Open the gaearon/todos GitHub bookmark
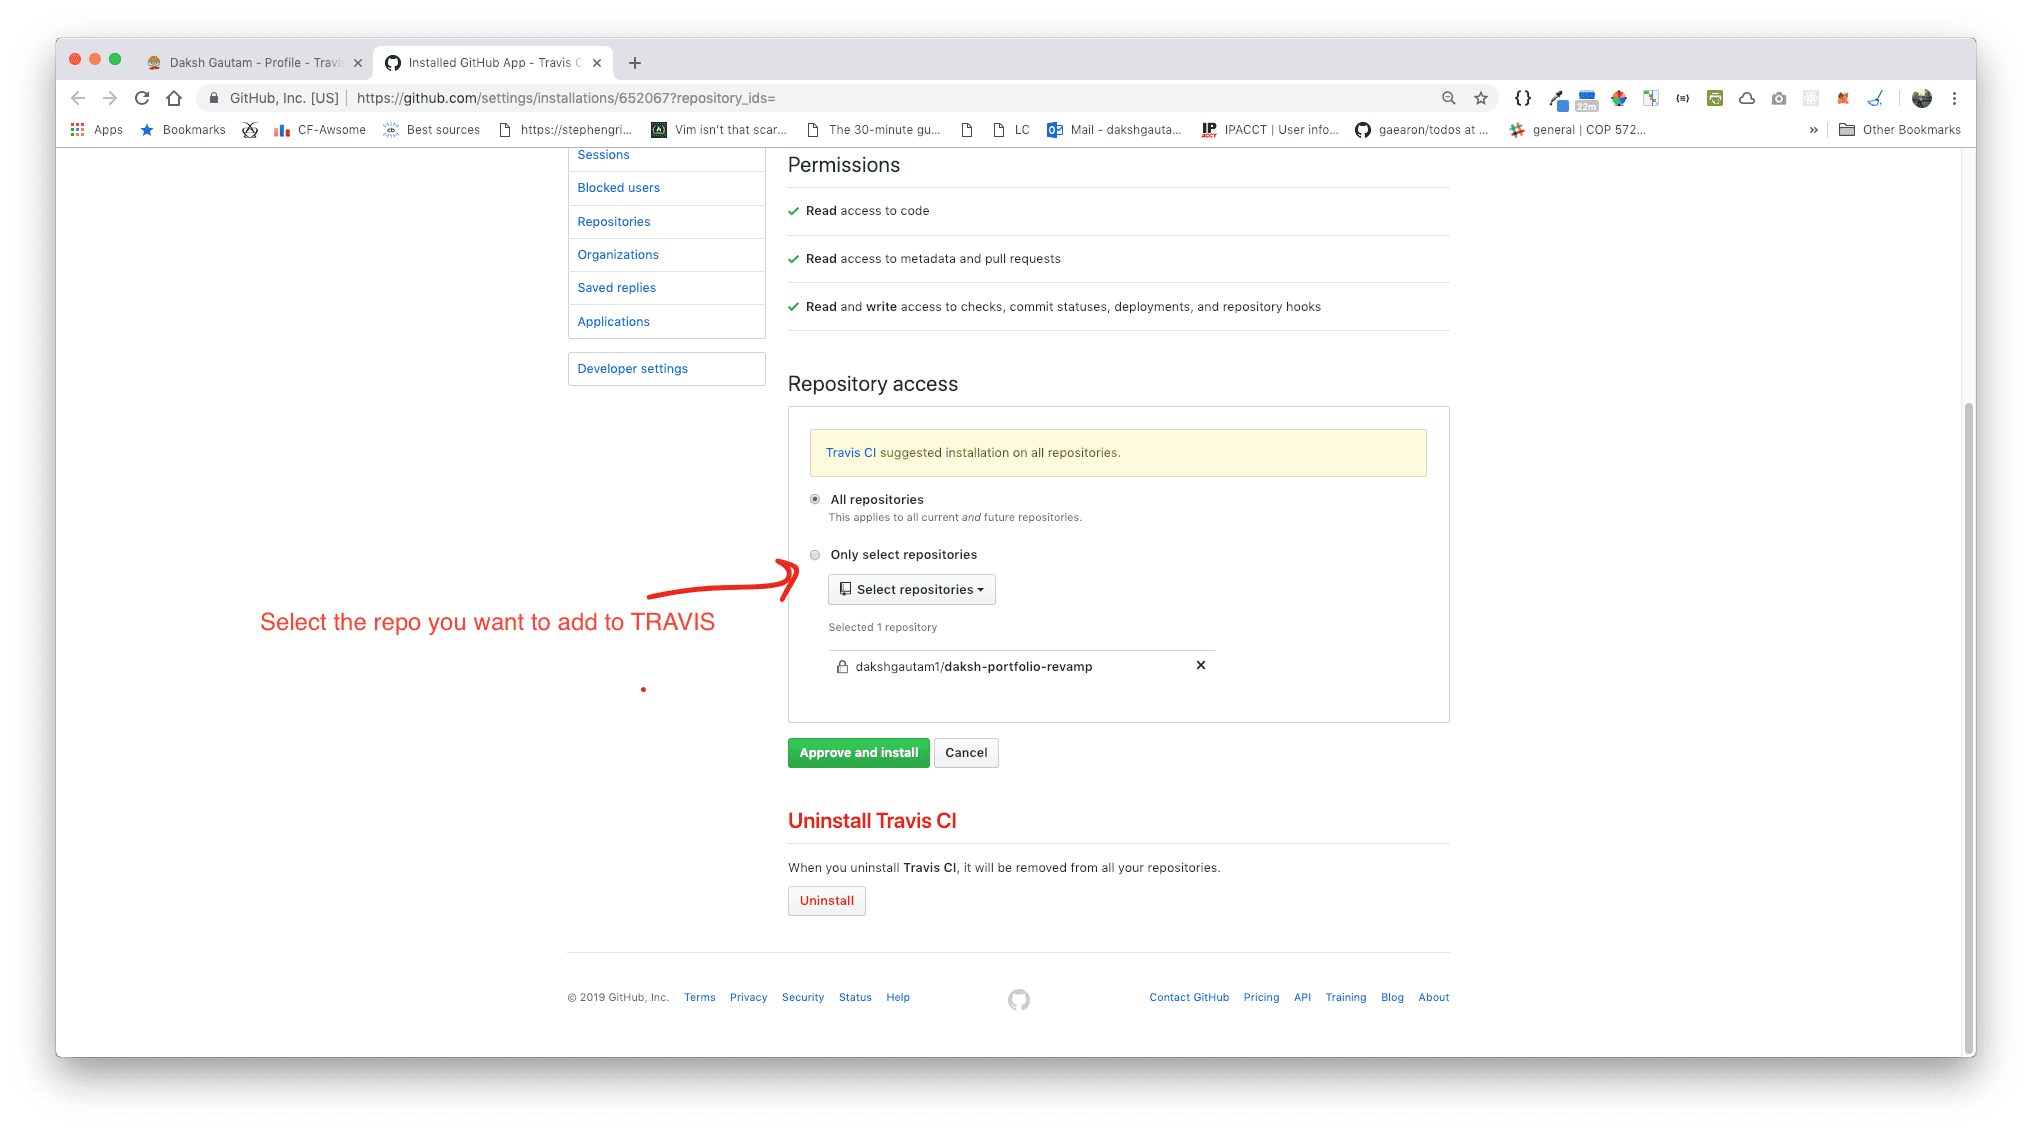Screen dimensions: 2032x1131 1421,130
